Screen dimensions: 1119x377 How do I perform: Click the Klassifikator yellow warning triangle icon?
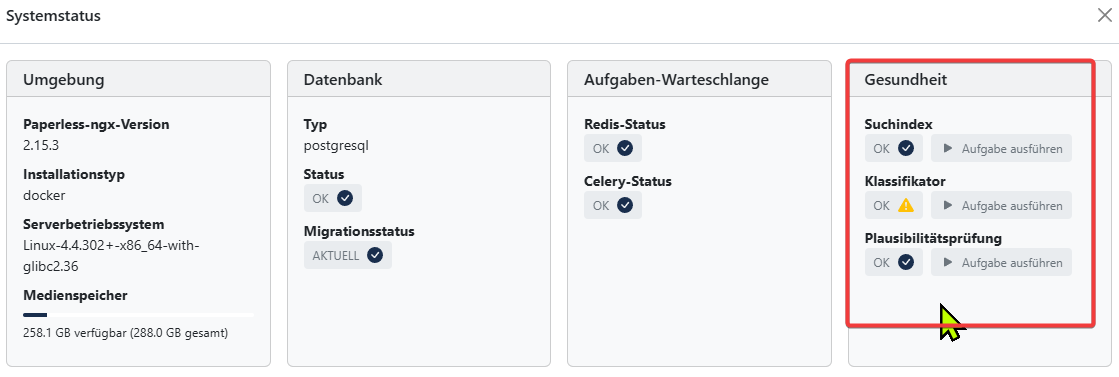click(x=906, y=205)
